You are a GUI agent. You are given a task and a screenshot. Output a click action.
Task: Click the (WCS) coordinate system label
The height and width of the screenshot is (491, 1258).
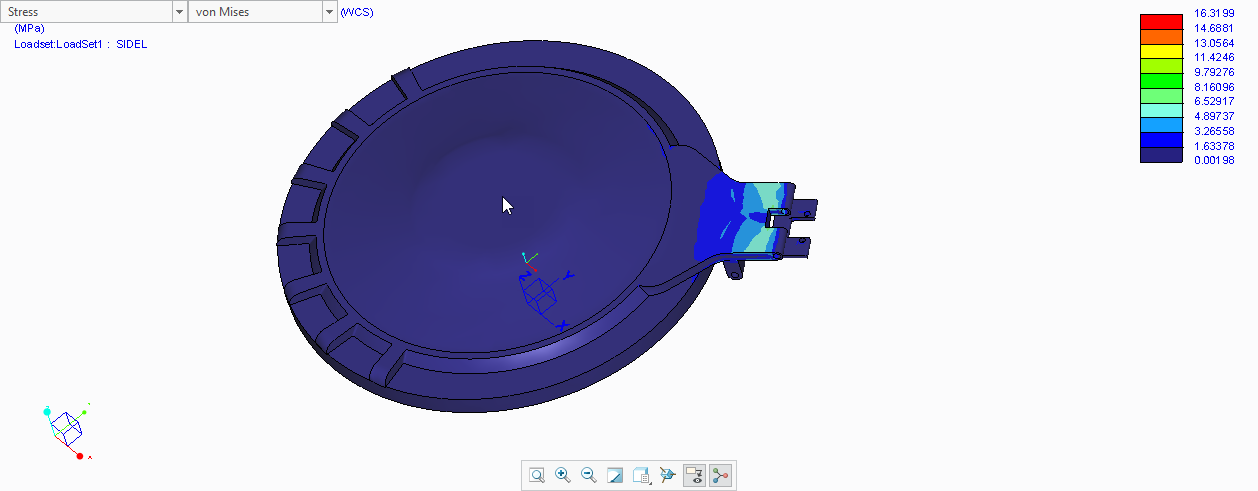[x=357, y=12]
